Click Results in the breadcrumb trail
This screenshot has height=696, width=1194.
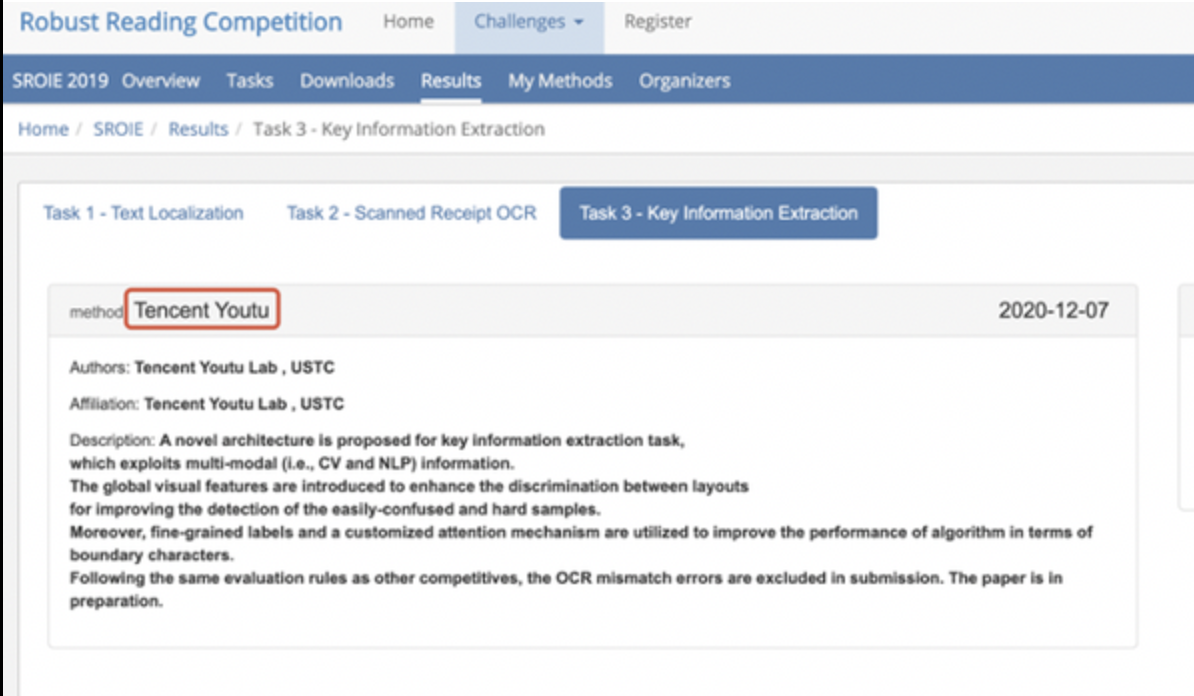(x=198, y=129)
